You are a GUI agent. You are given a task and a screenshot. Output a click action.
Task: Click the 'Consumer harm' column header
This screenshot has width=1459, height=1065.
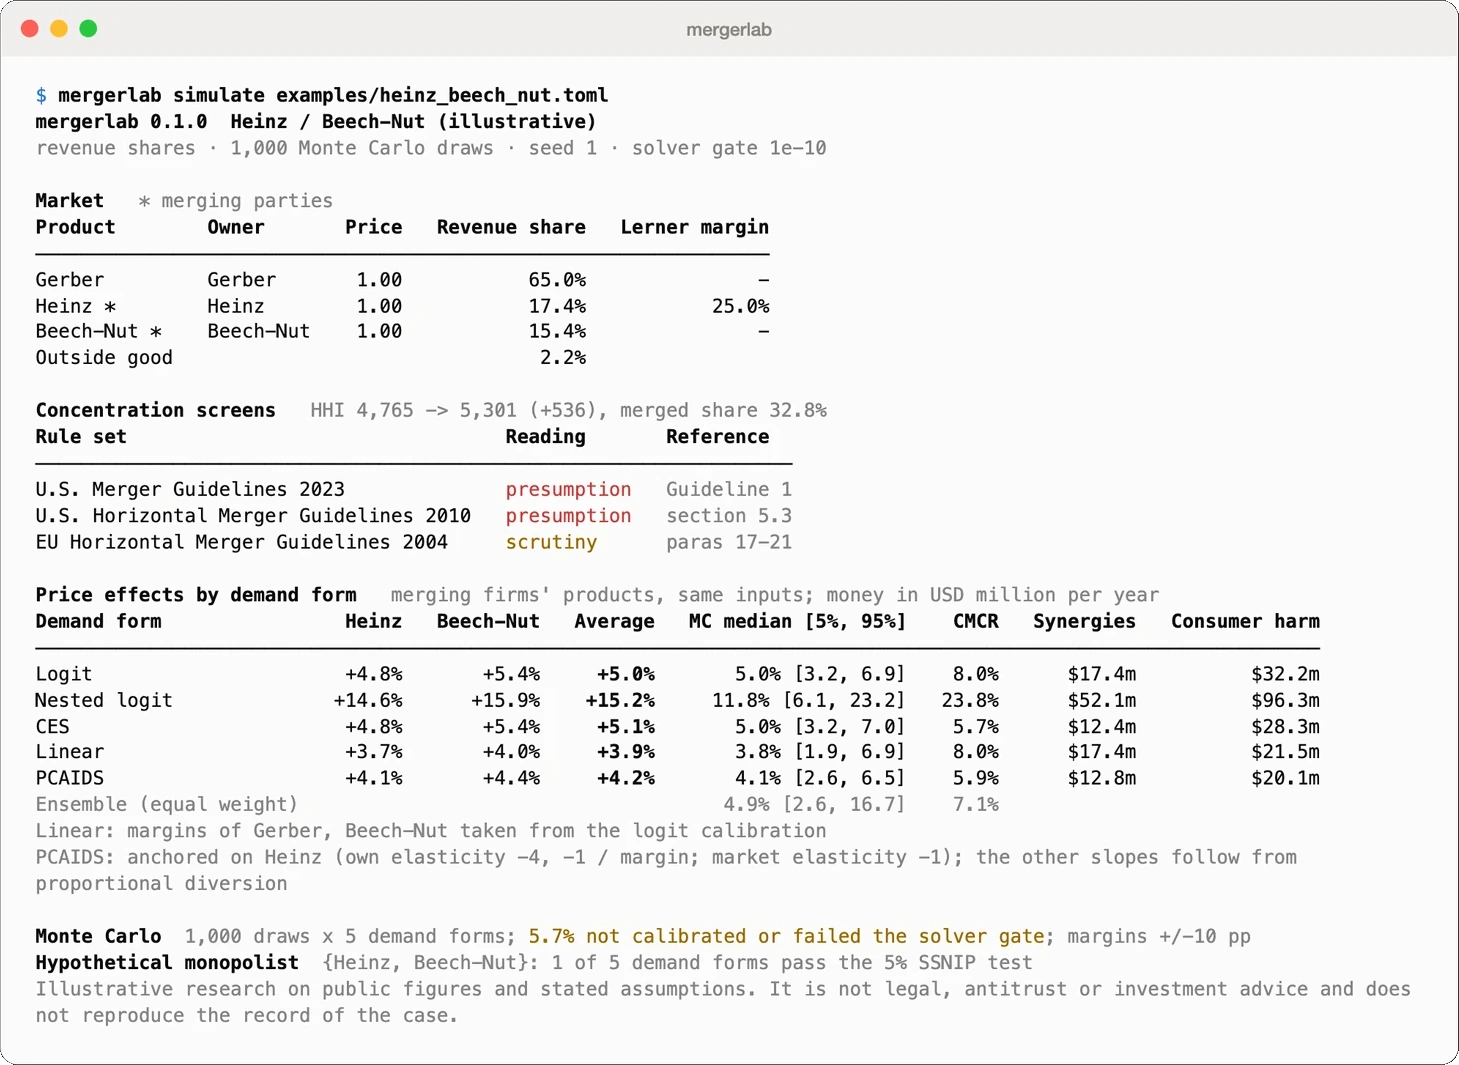point(1245,621)
